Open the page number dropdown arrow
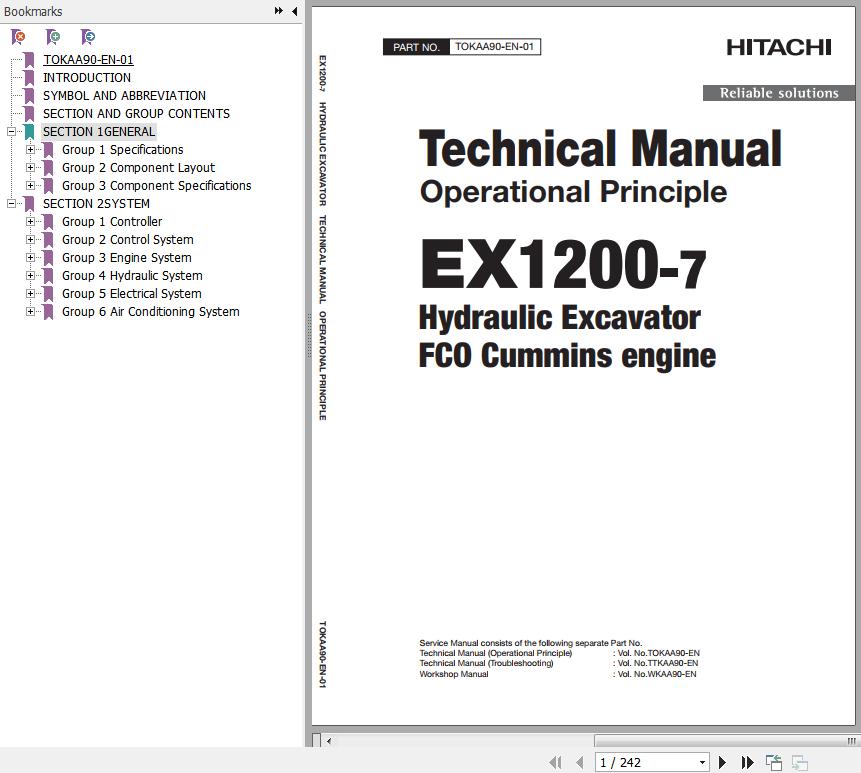The image size is (861, 773). point(702,763)
